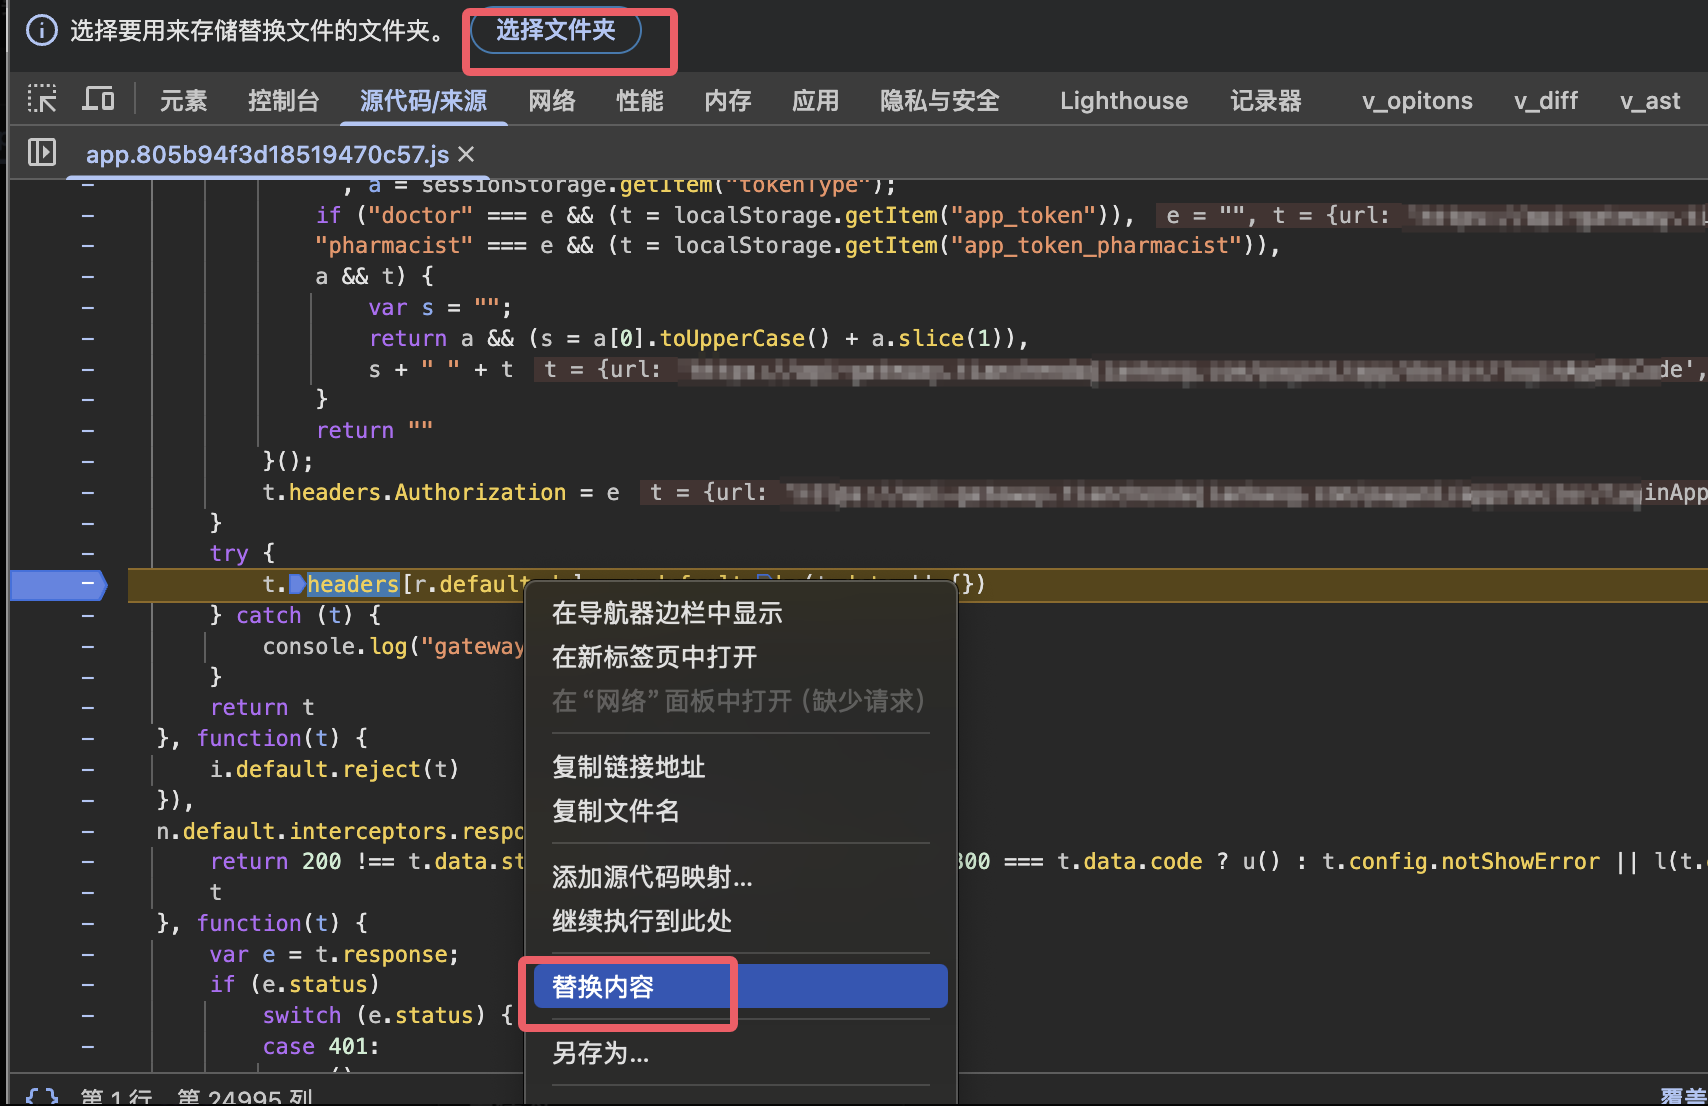1708x1106 pixels.
Task: Choose 另存为… from the context menu
Action: pos(600,1053)
